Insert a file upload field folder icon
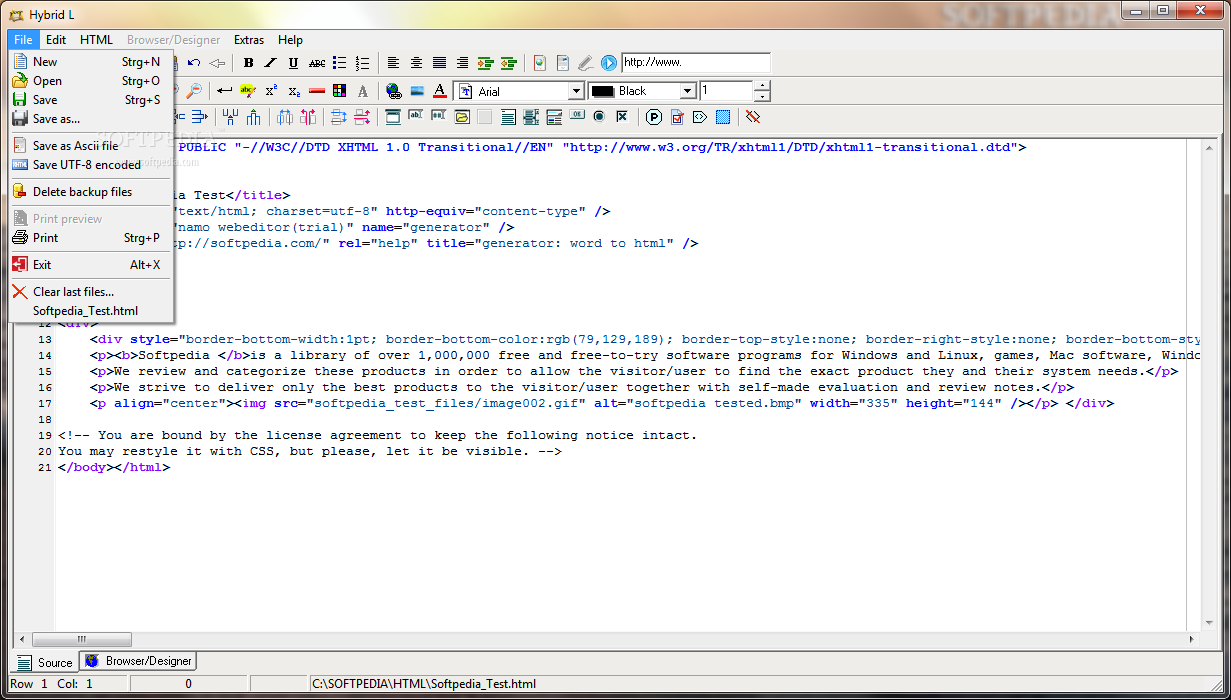This screenshot has width=1231, height=700. pos(462,117)
